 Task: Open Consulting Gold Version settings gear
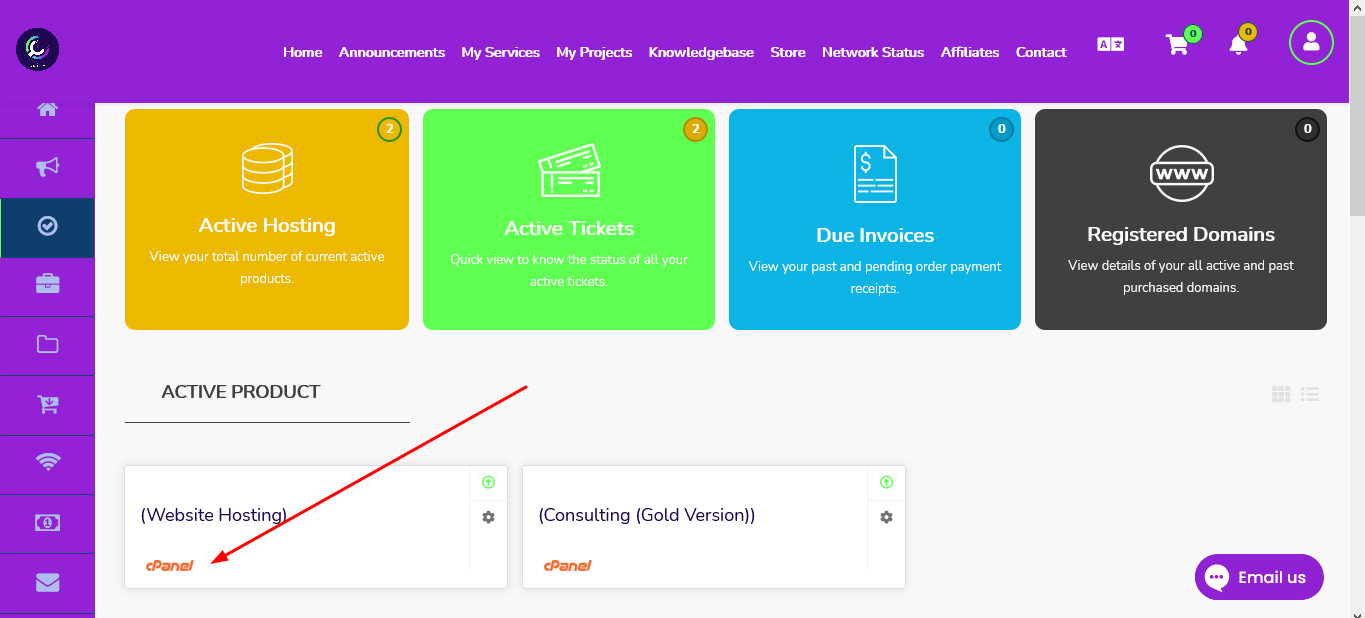[x=886, y=517]
